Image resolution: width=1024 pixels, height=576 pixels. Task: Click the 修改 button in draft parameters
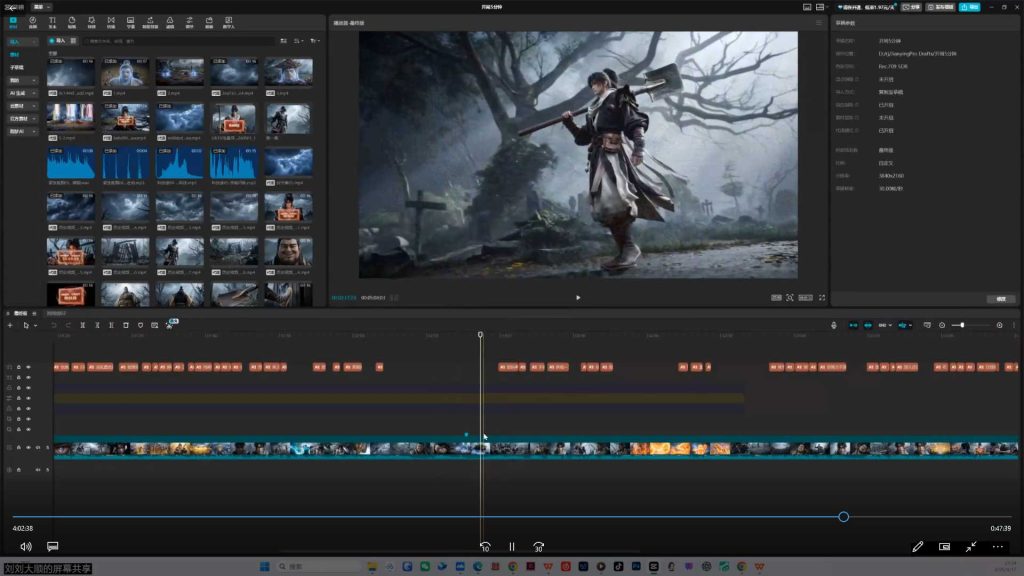tap(1000, 299)
